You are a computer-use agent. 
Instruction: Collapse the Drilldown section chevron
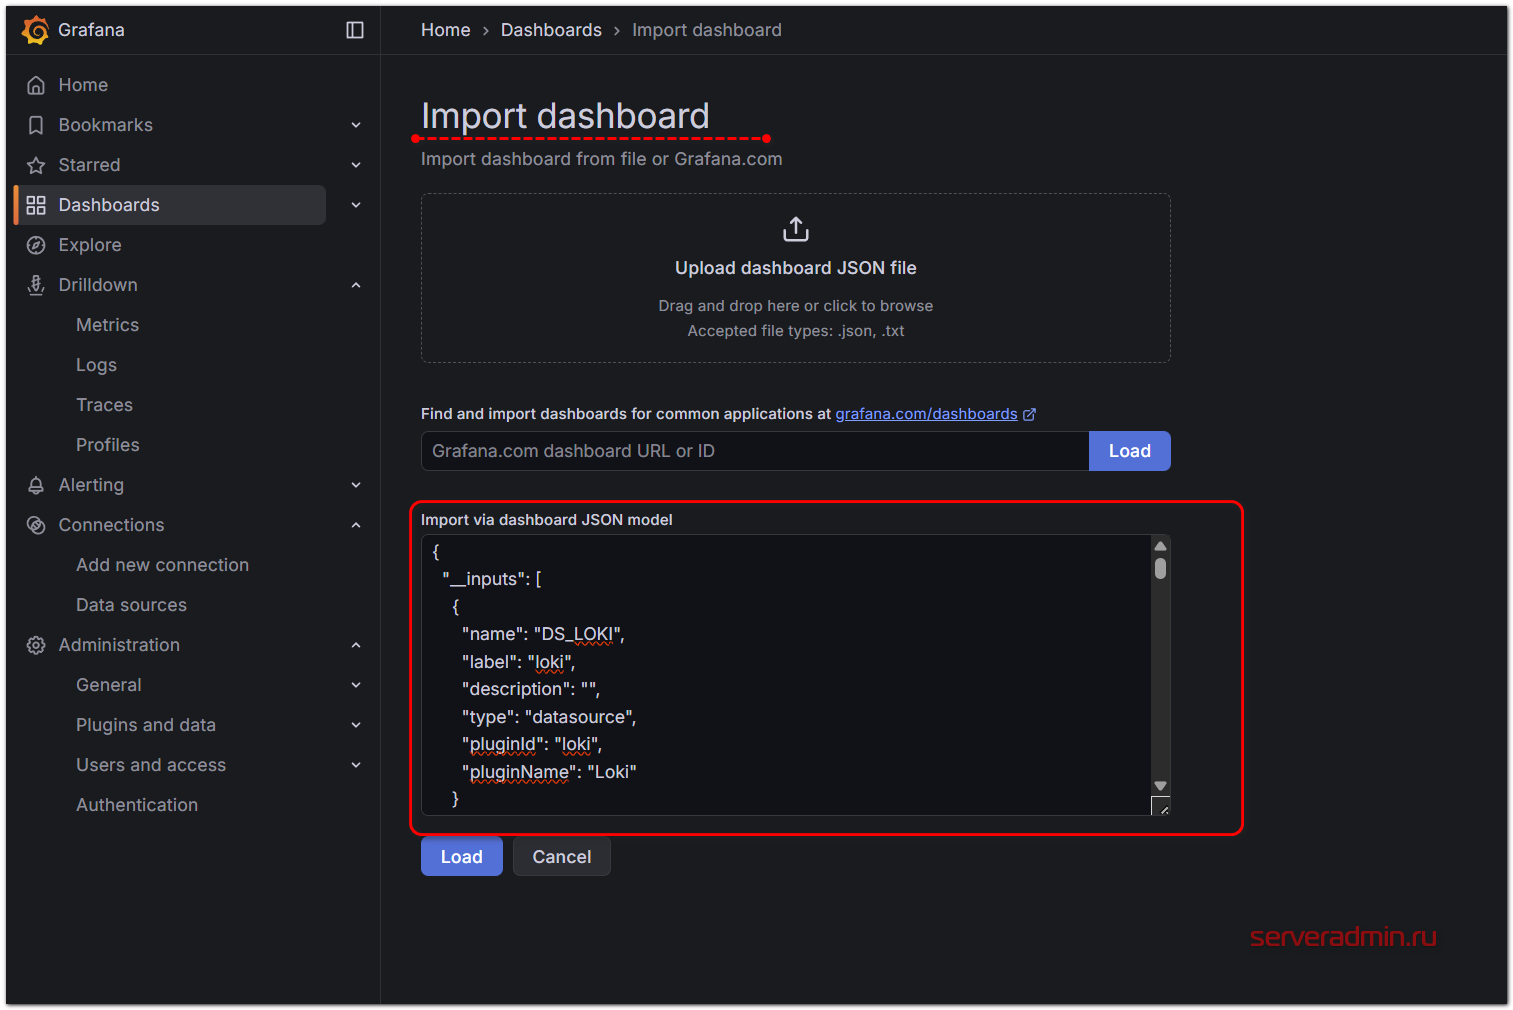click(x=356, y=285)
